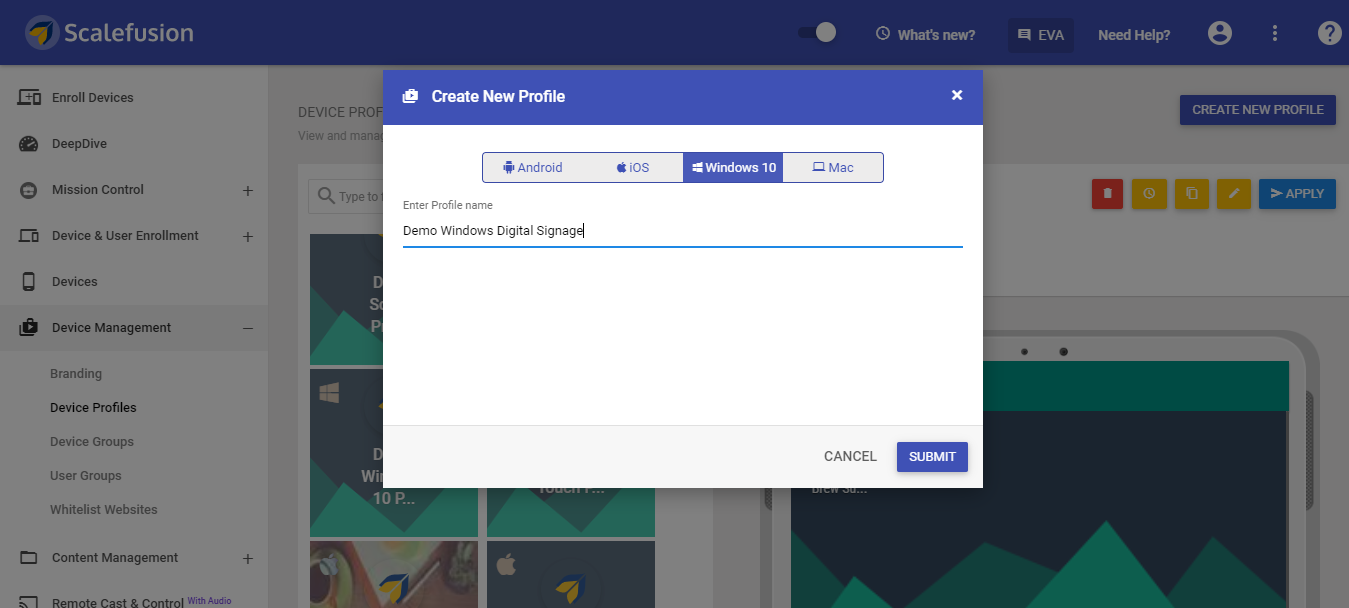Select the Windows 10 platform tab

click(x=733, y=167)
